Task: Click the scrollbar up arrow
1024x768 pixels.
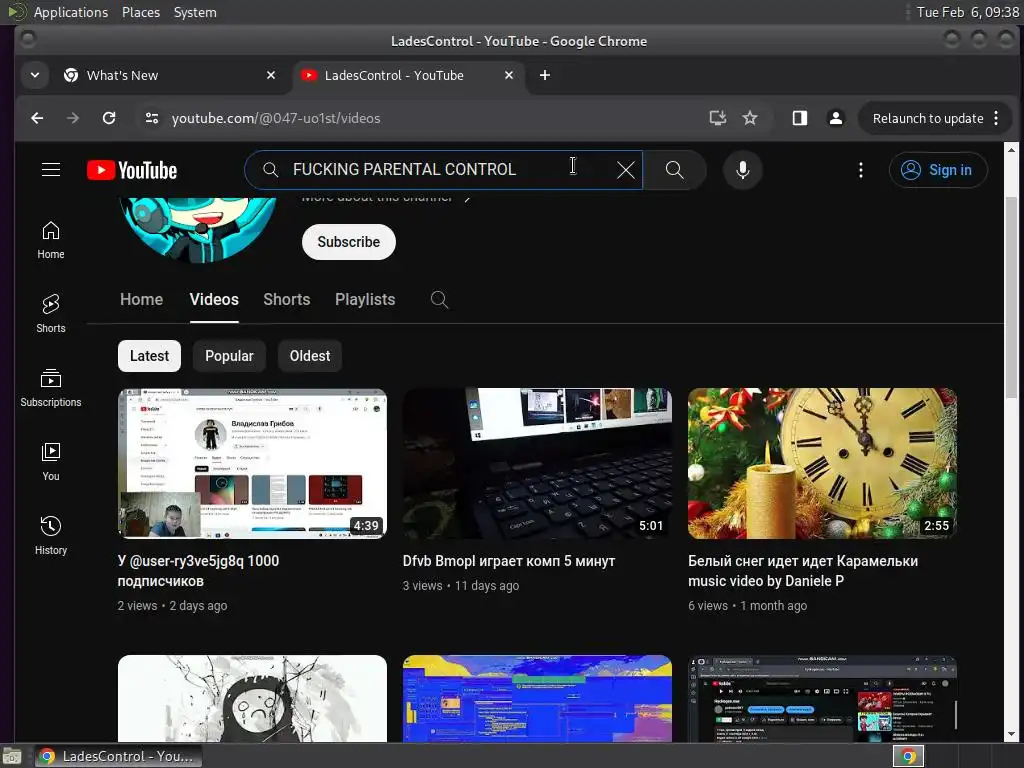Action: 1011,150
